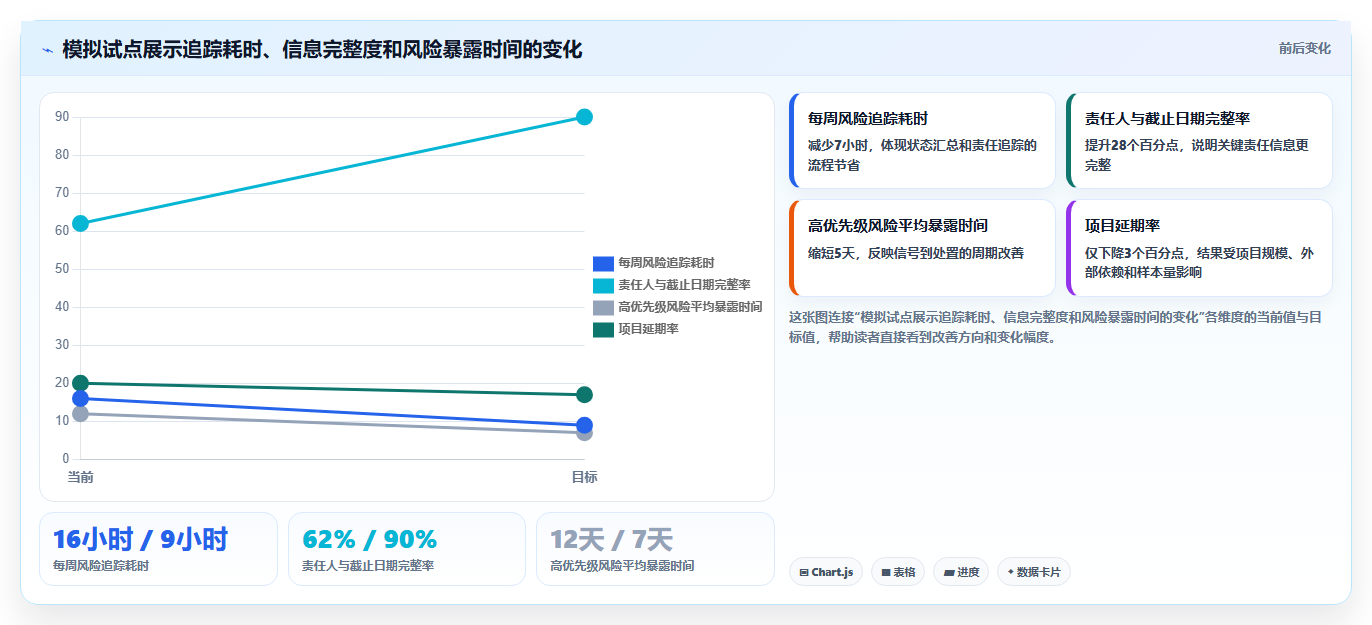1372x625 pixels.
Task: Click the cyan data point at 62 on 当前
Action: (80, 223)
